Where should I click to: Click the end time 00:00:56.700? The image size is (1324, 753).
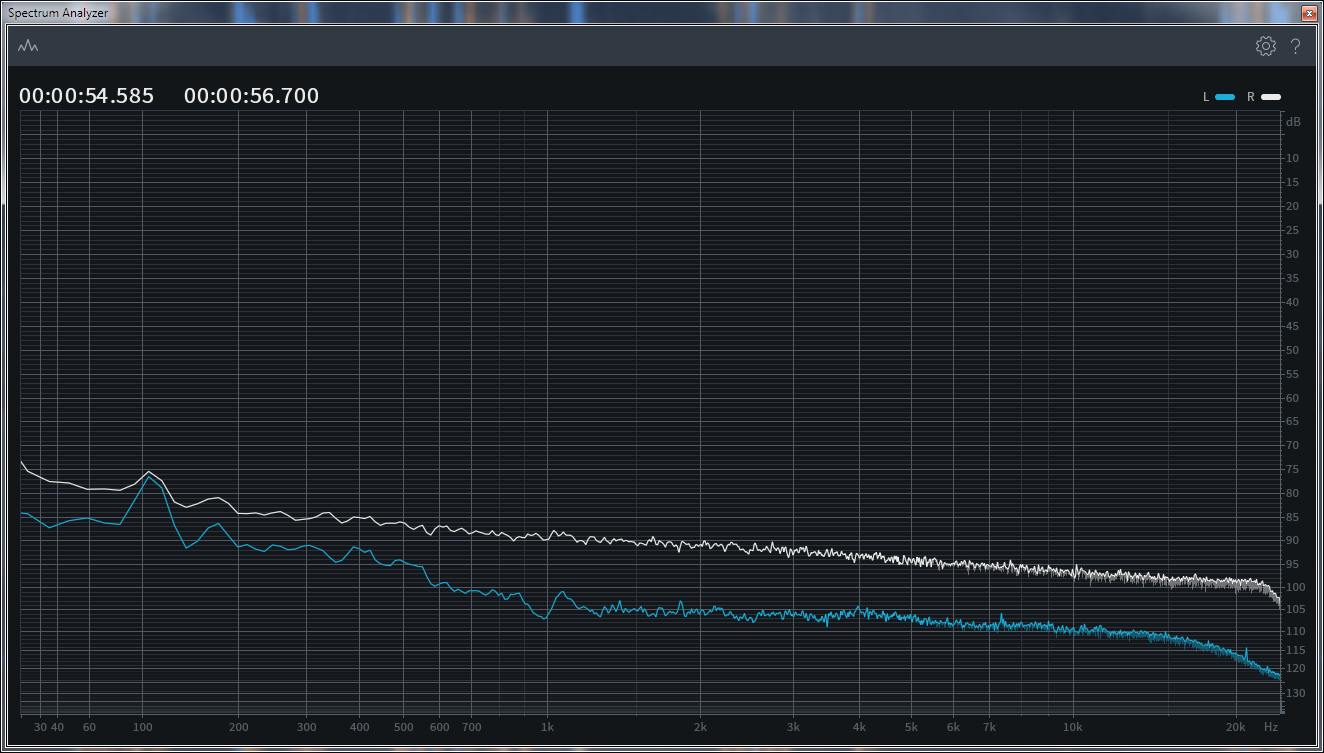[x=252, y=96]
